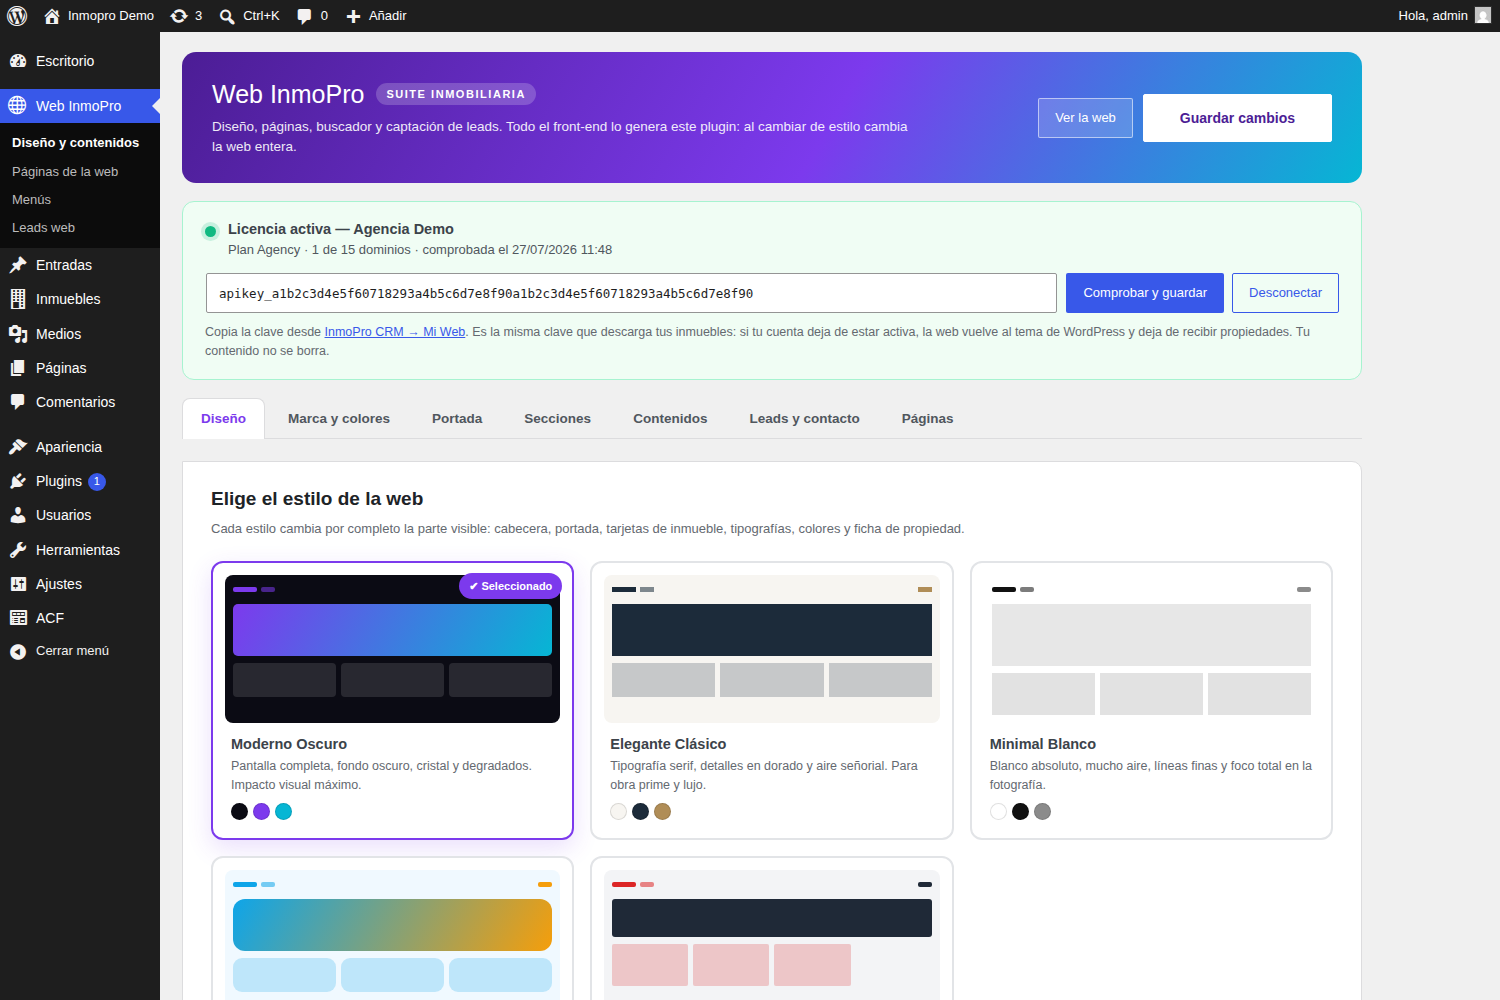This screenshot has width=1500, height=1000.
Task: Click the Páginas pages icon
Action: (x=18, y=368)
